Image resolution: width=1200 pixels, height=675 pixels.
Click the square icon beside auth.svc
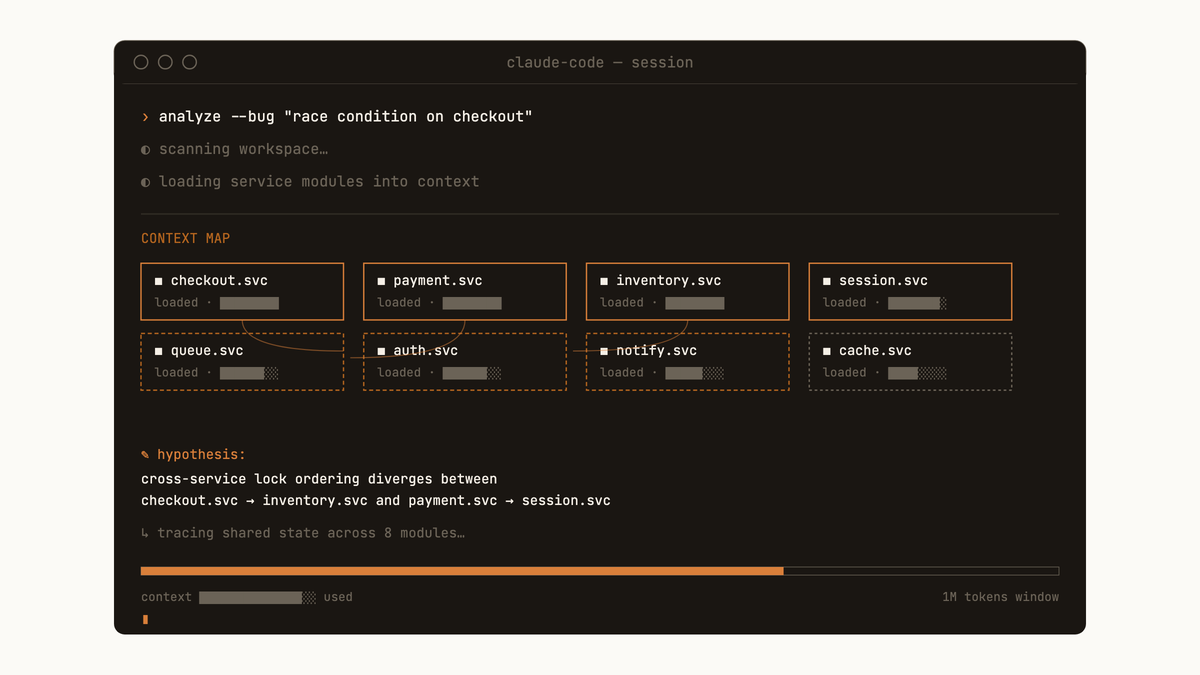coord(381,351)
